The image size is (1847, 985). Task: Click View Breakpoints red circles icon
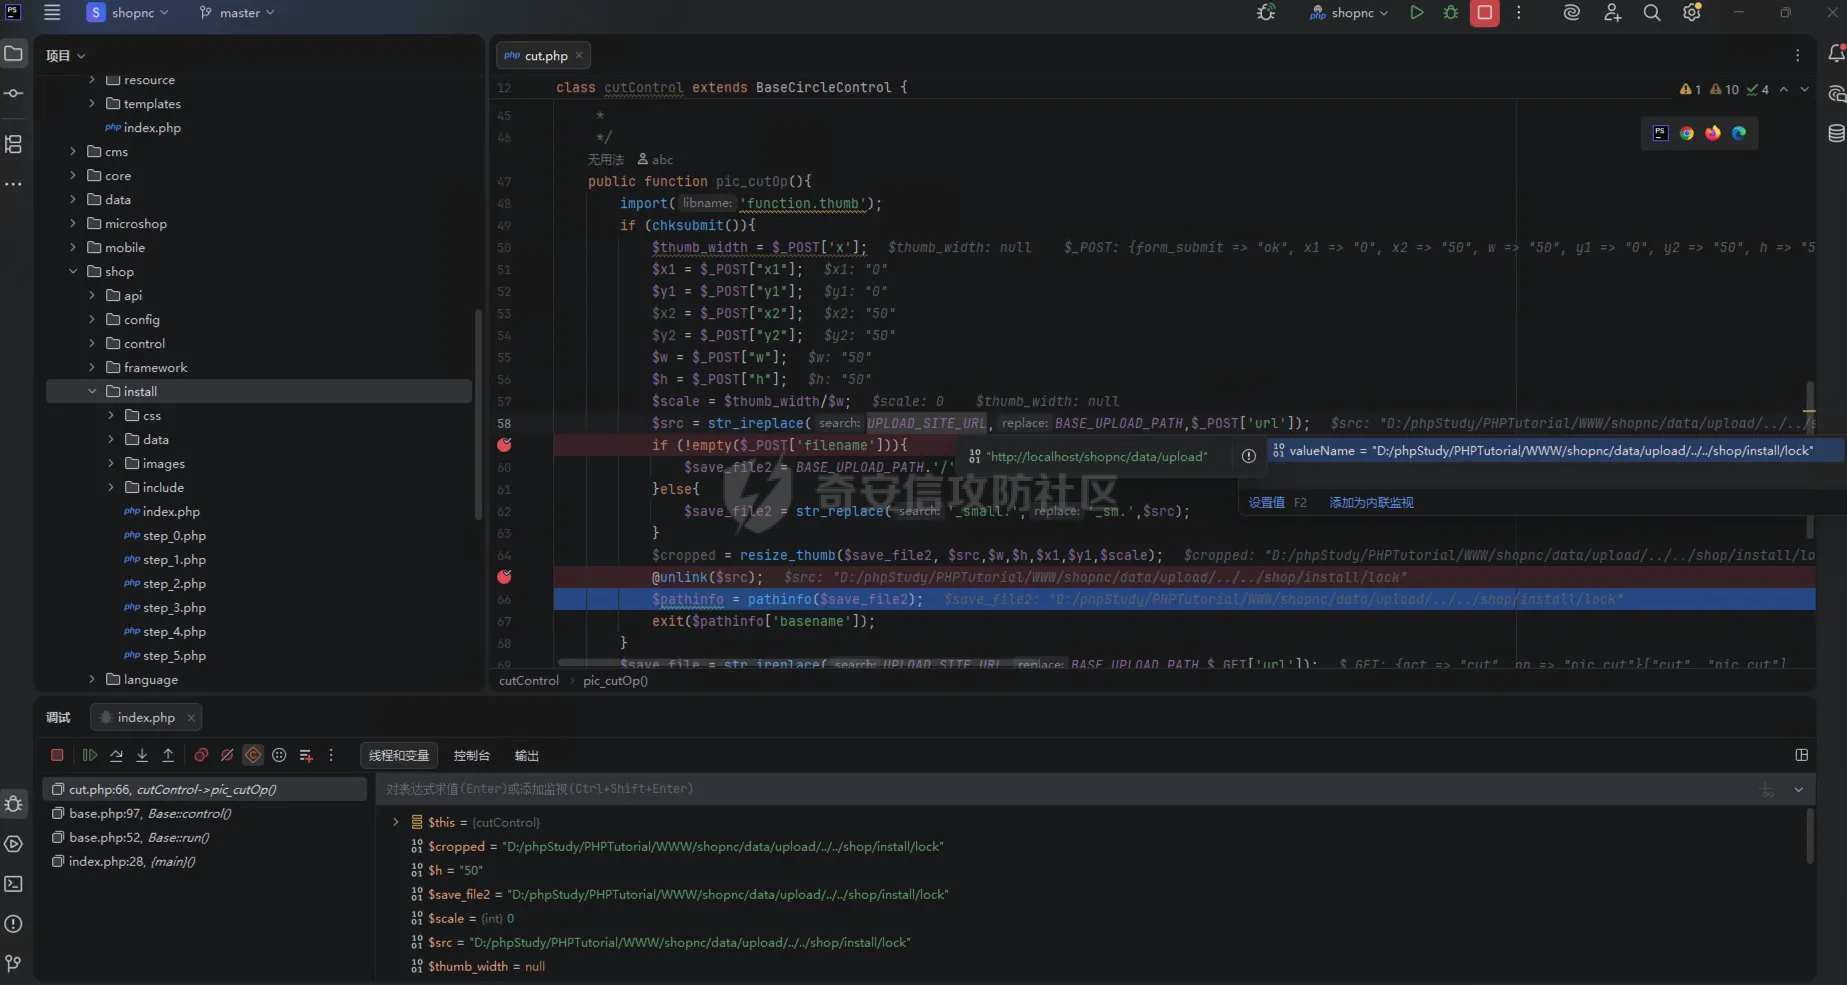[x=201, y=756]
